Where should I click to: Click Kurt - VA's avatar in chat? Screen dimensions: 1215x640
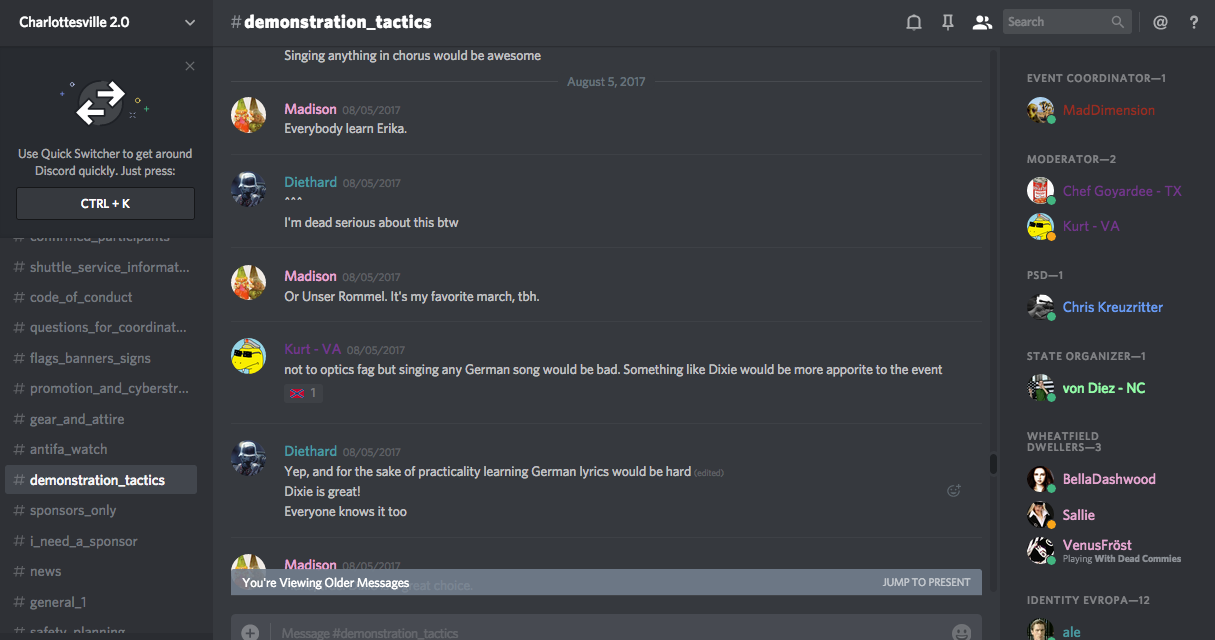pyautogui.click(x=249, y=355)
